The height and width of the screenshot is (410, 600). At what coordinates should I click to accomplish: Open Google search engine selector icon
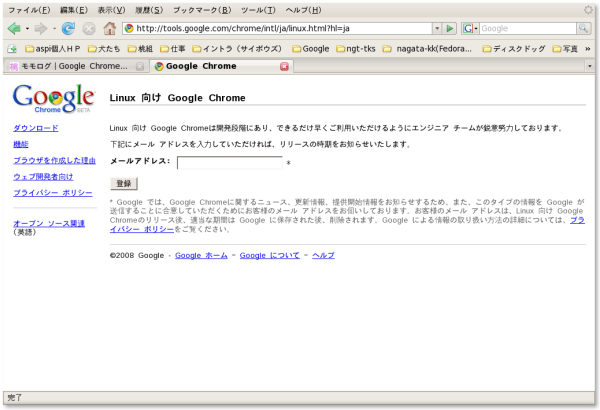tap(470, 28)
